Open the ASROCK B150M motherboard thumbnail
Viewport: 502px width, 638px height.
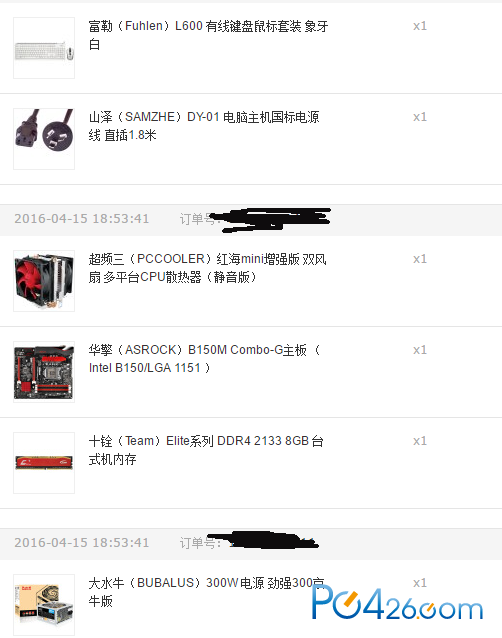click(x=44, y=372)
